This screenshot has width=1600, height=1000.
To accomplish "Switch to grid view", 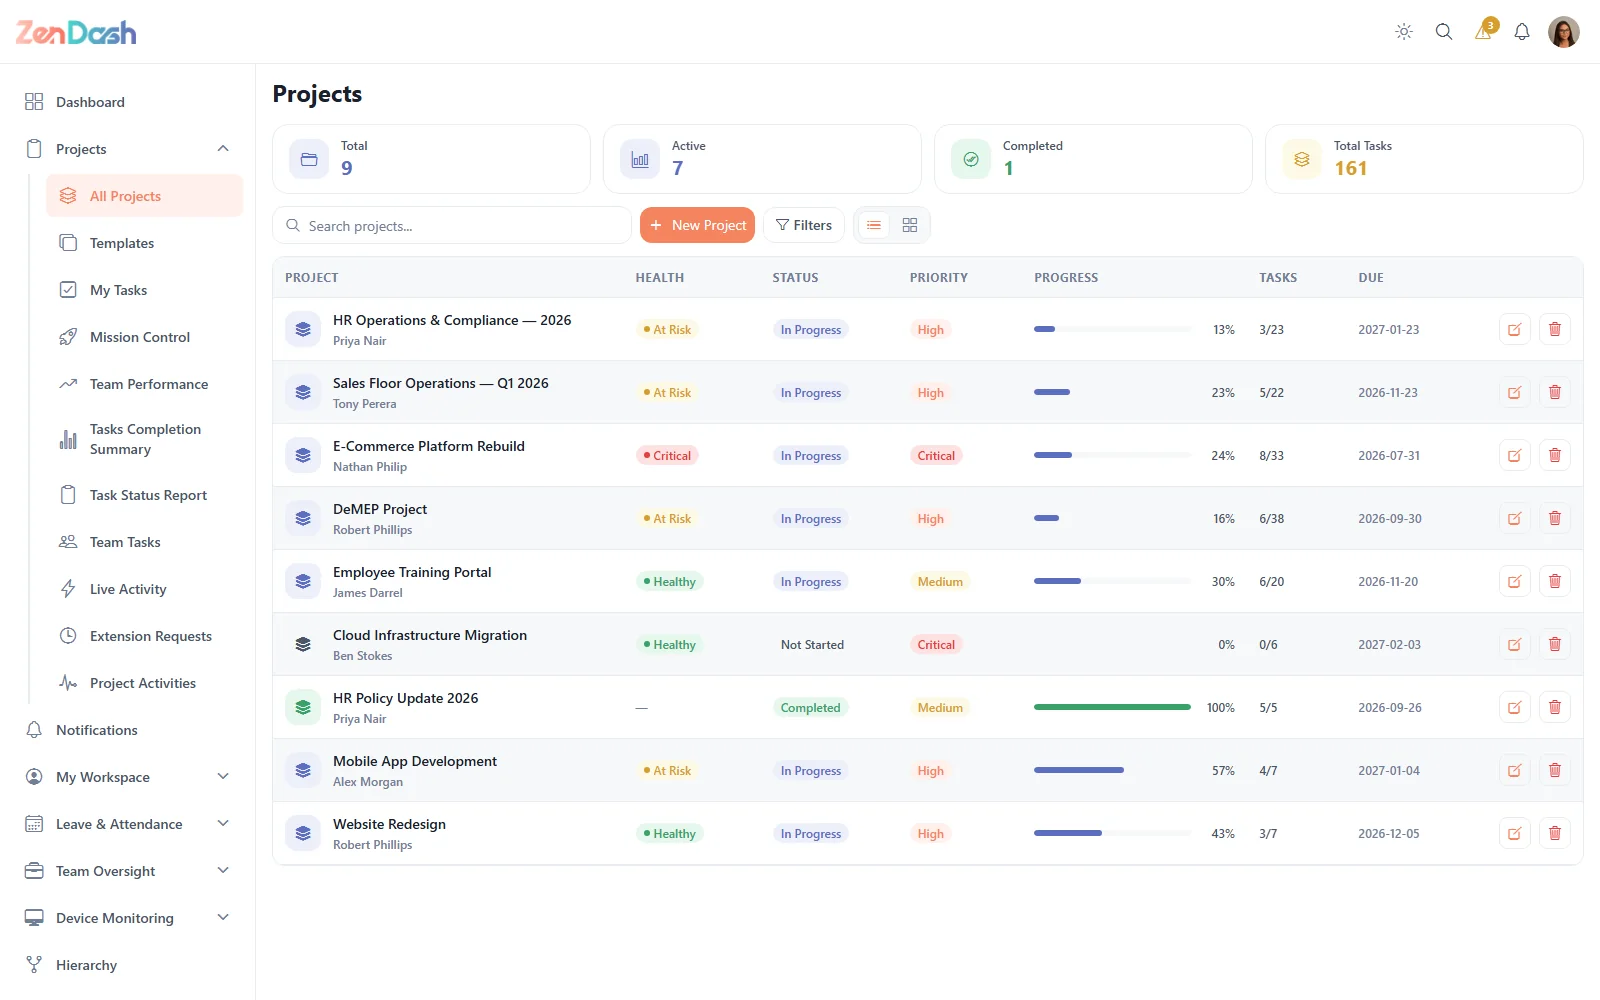I will [x=910, y=225].
